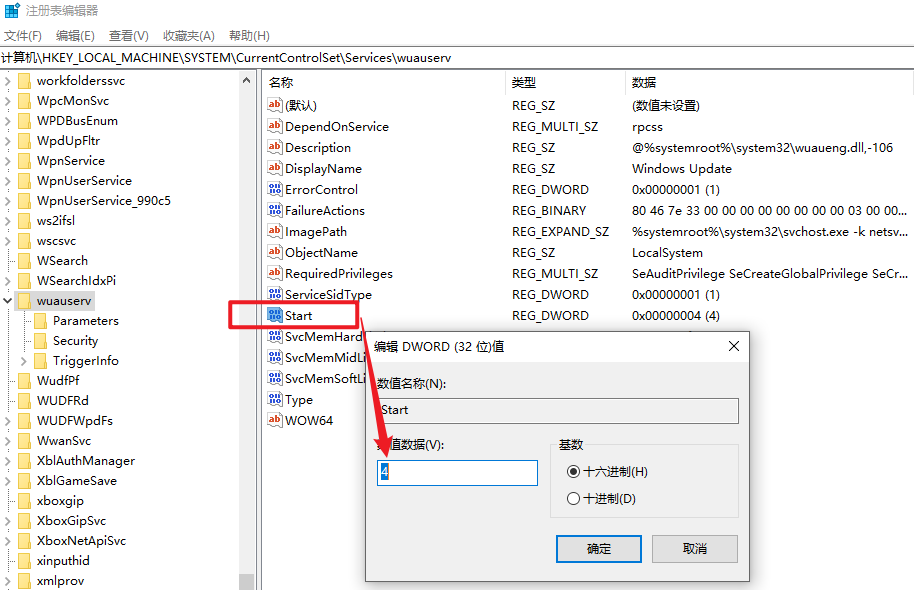This screenshot has width=914, height=590.
Task: Click the TriggerInfo folder icon
Action: pos(40,361)
